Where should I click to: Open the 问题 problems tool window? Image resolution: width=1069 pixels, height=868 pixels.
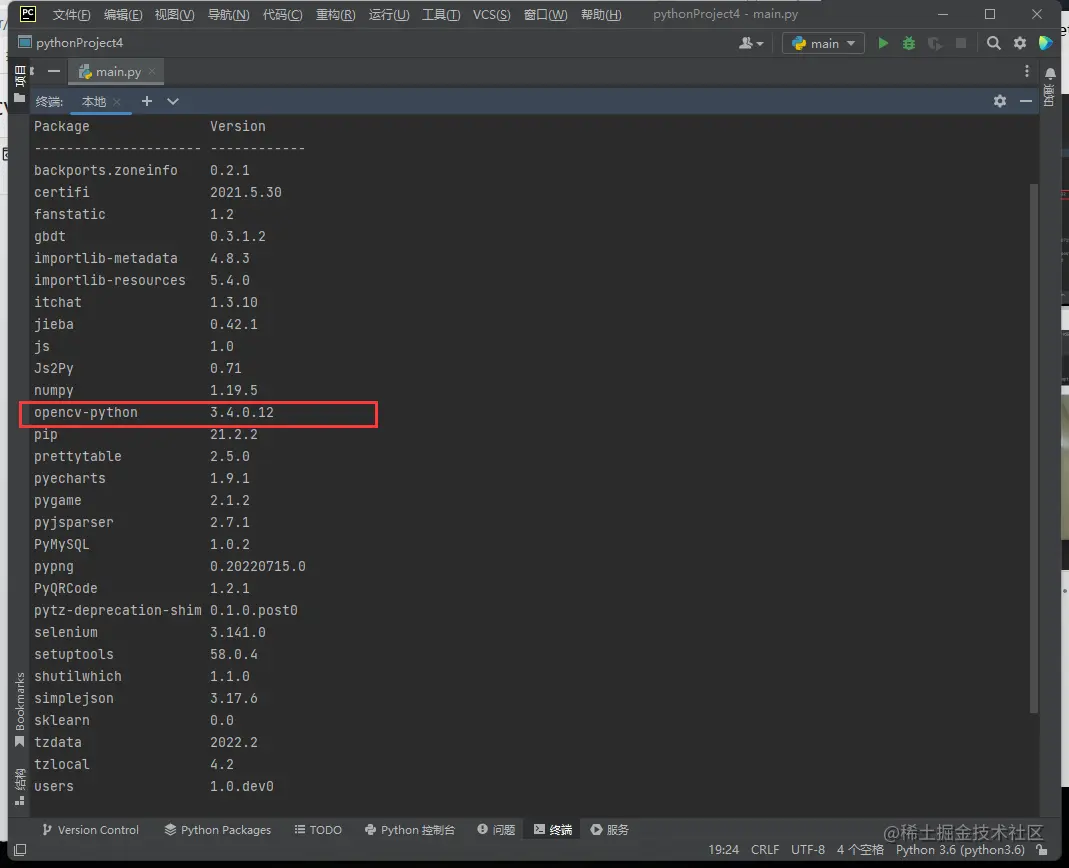click(496, 830)
